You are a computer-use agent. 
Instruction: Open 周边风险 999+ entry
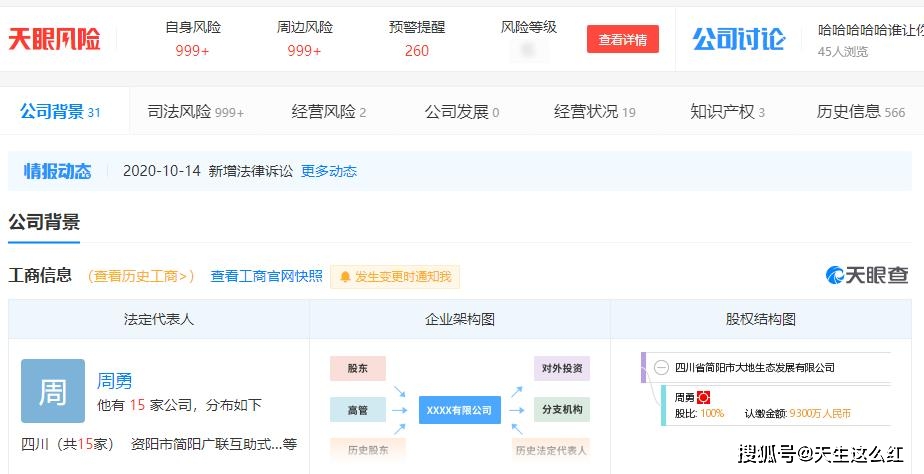[305, 39]
